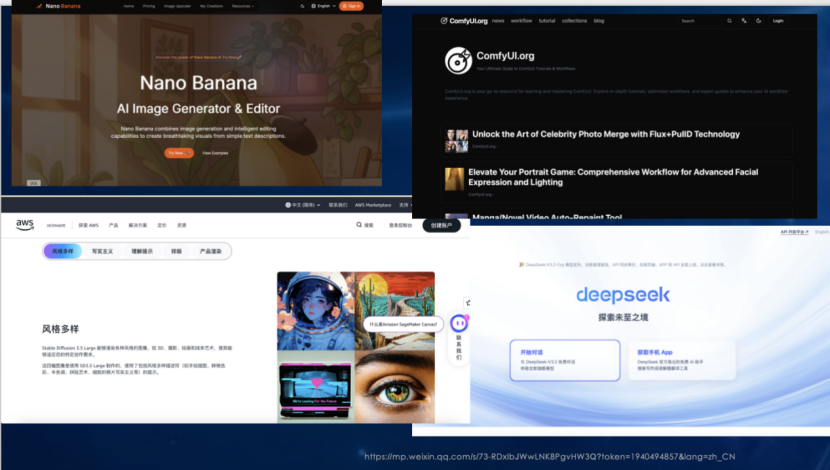The height and width of the screenshot is (470, 830).
Task: Expand the Resources menu in Nano Banana
Action: point(241,6)
